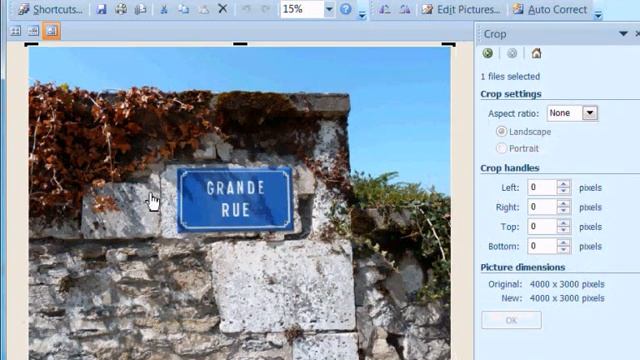Screen dimensions: 640x360
Task: Select the Portrait radio button
Action: [501, 148]
